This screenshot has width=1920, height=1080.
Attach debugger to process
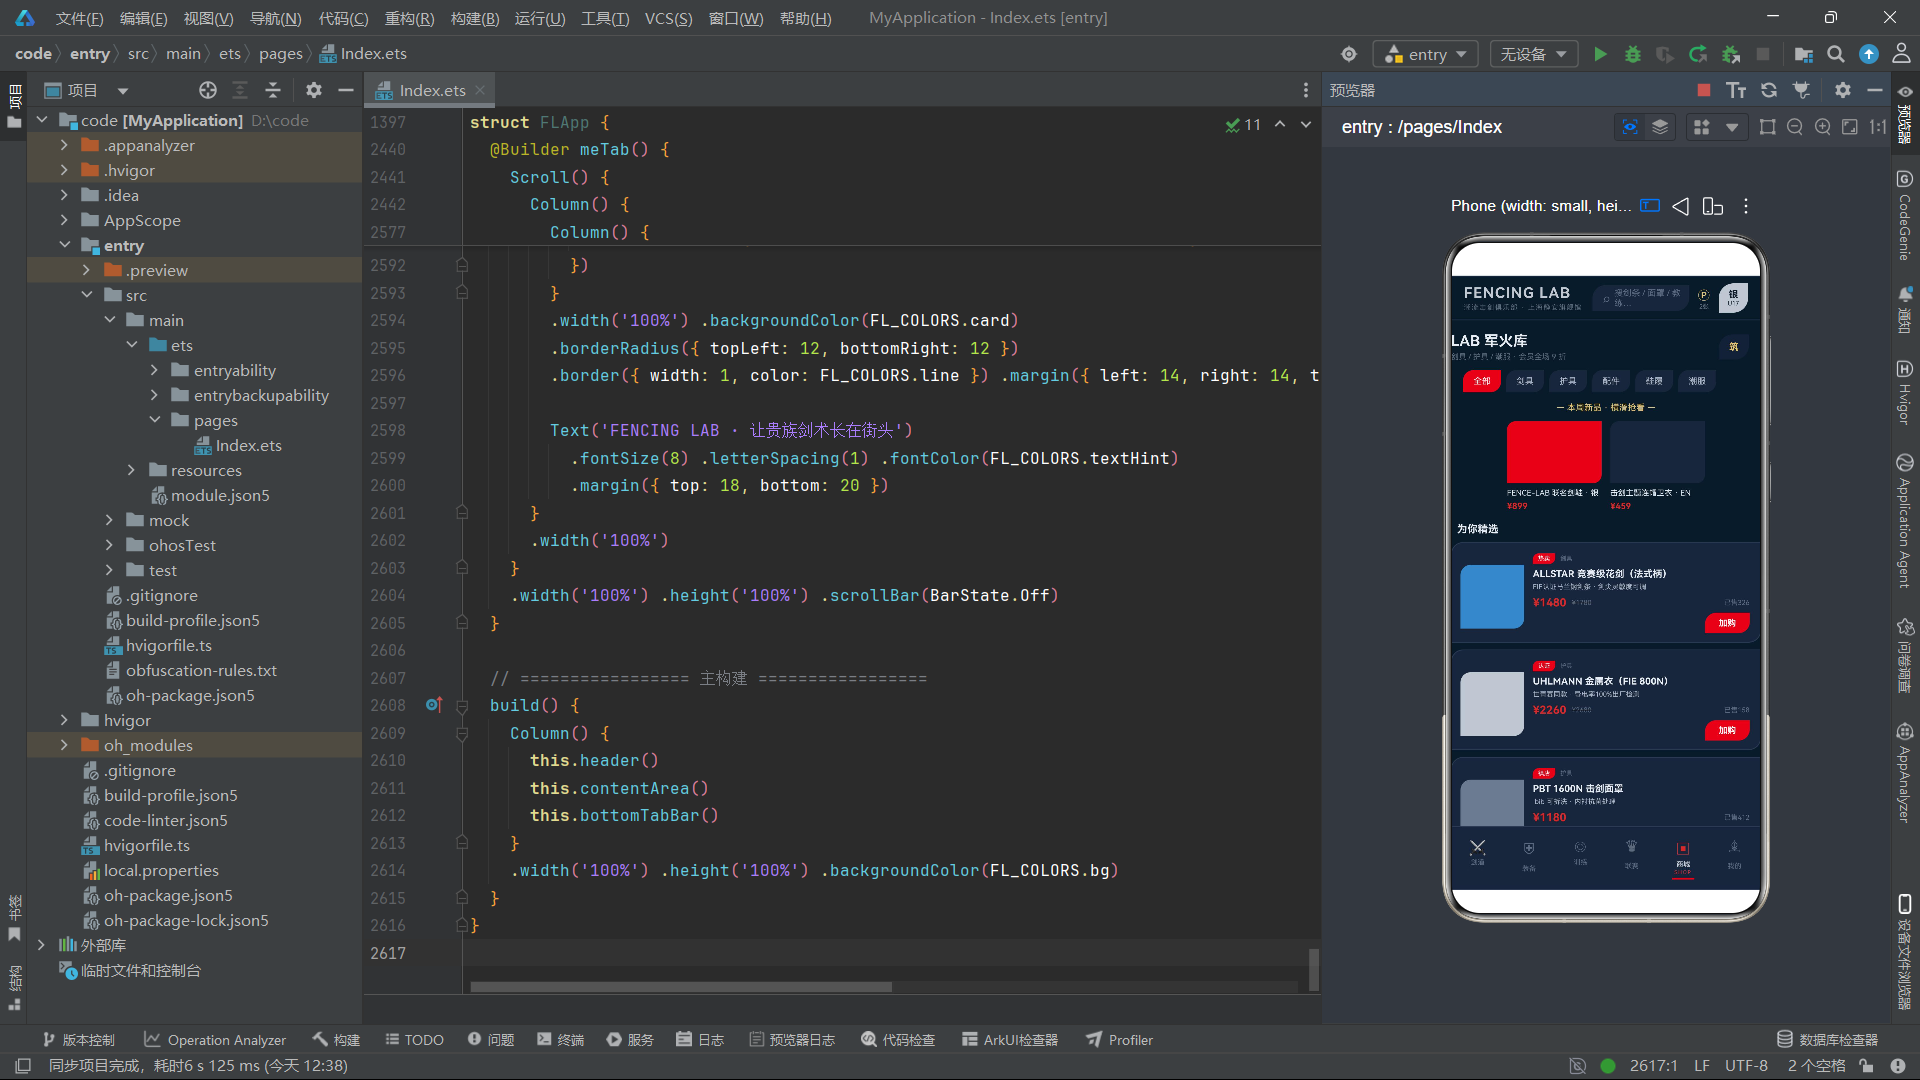point(1731,54)
